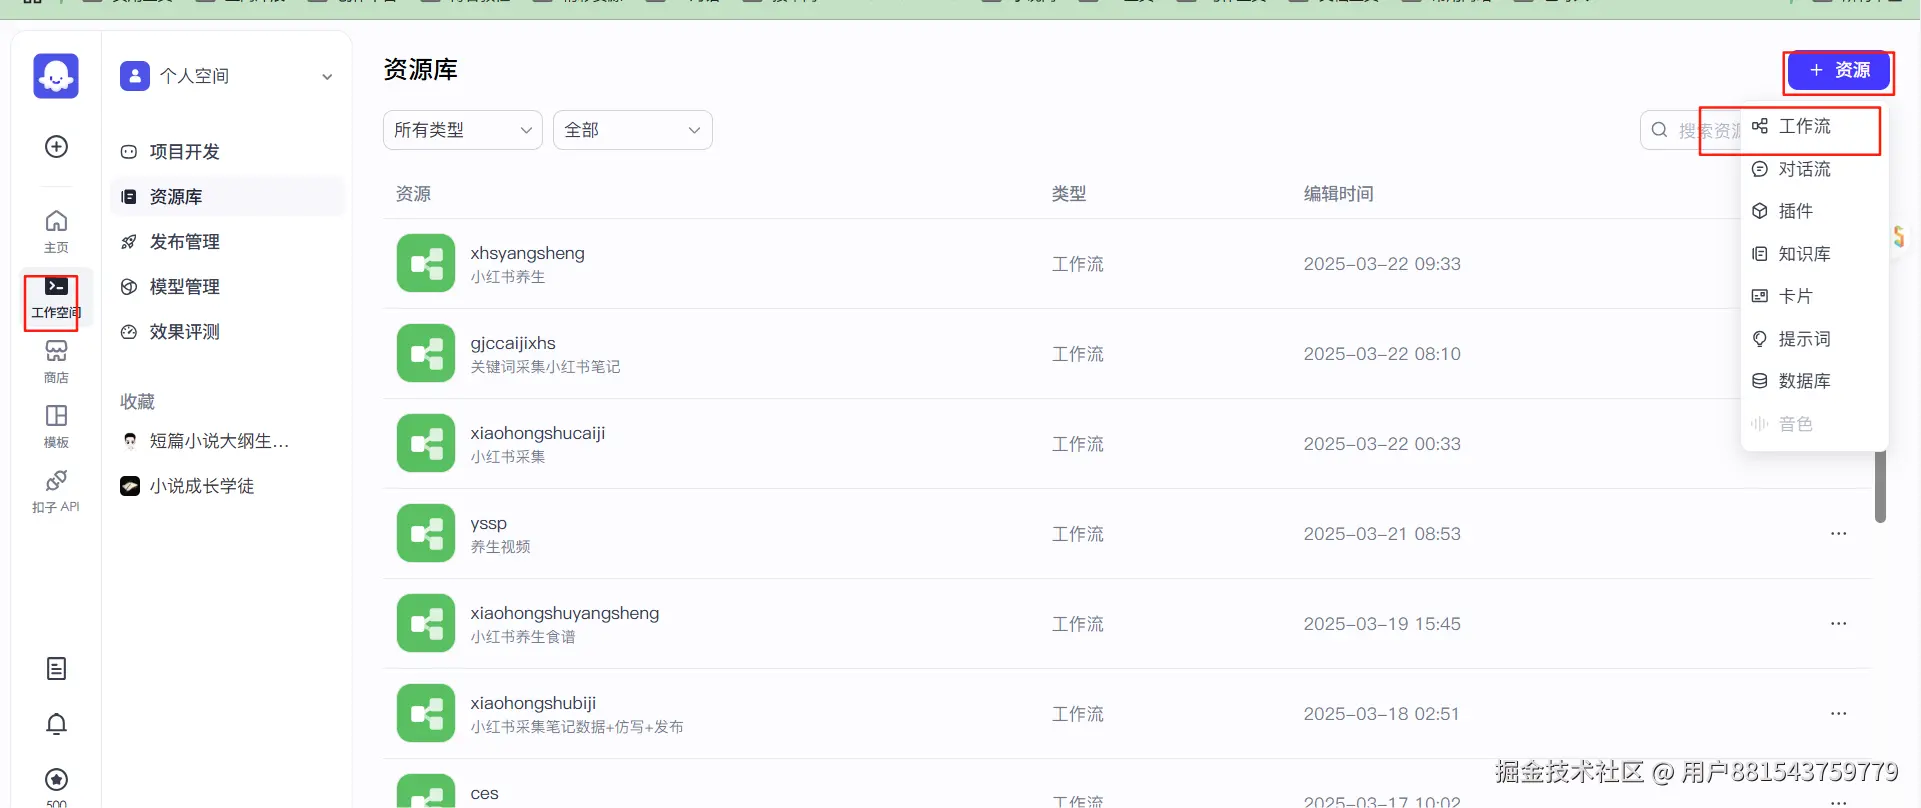The image size is (1921, 808).
Task: Click the yssp workflow icon
Action: point(426,534)
